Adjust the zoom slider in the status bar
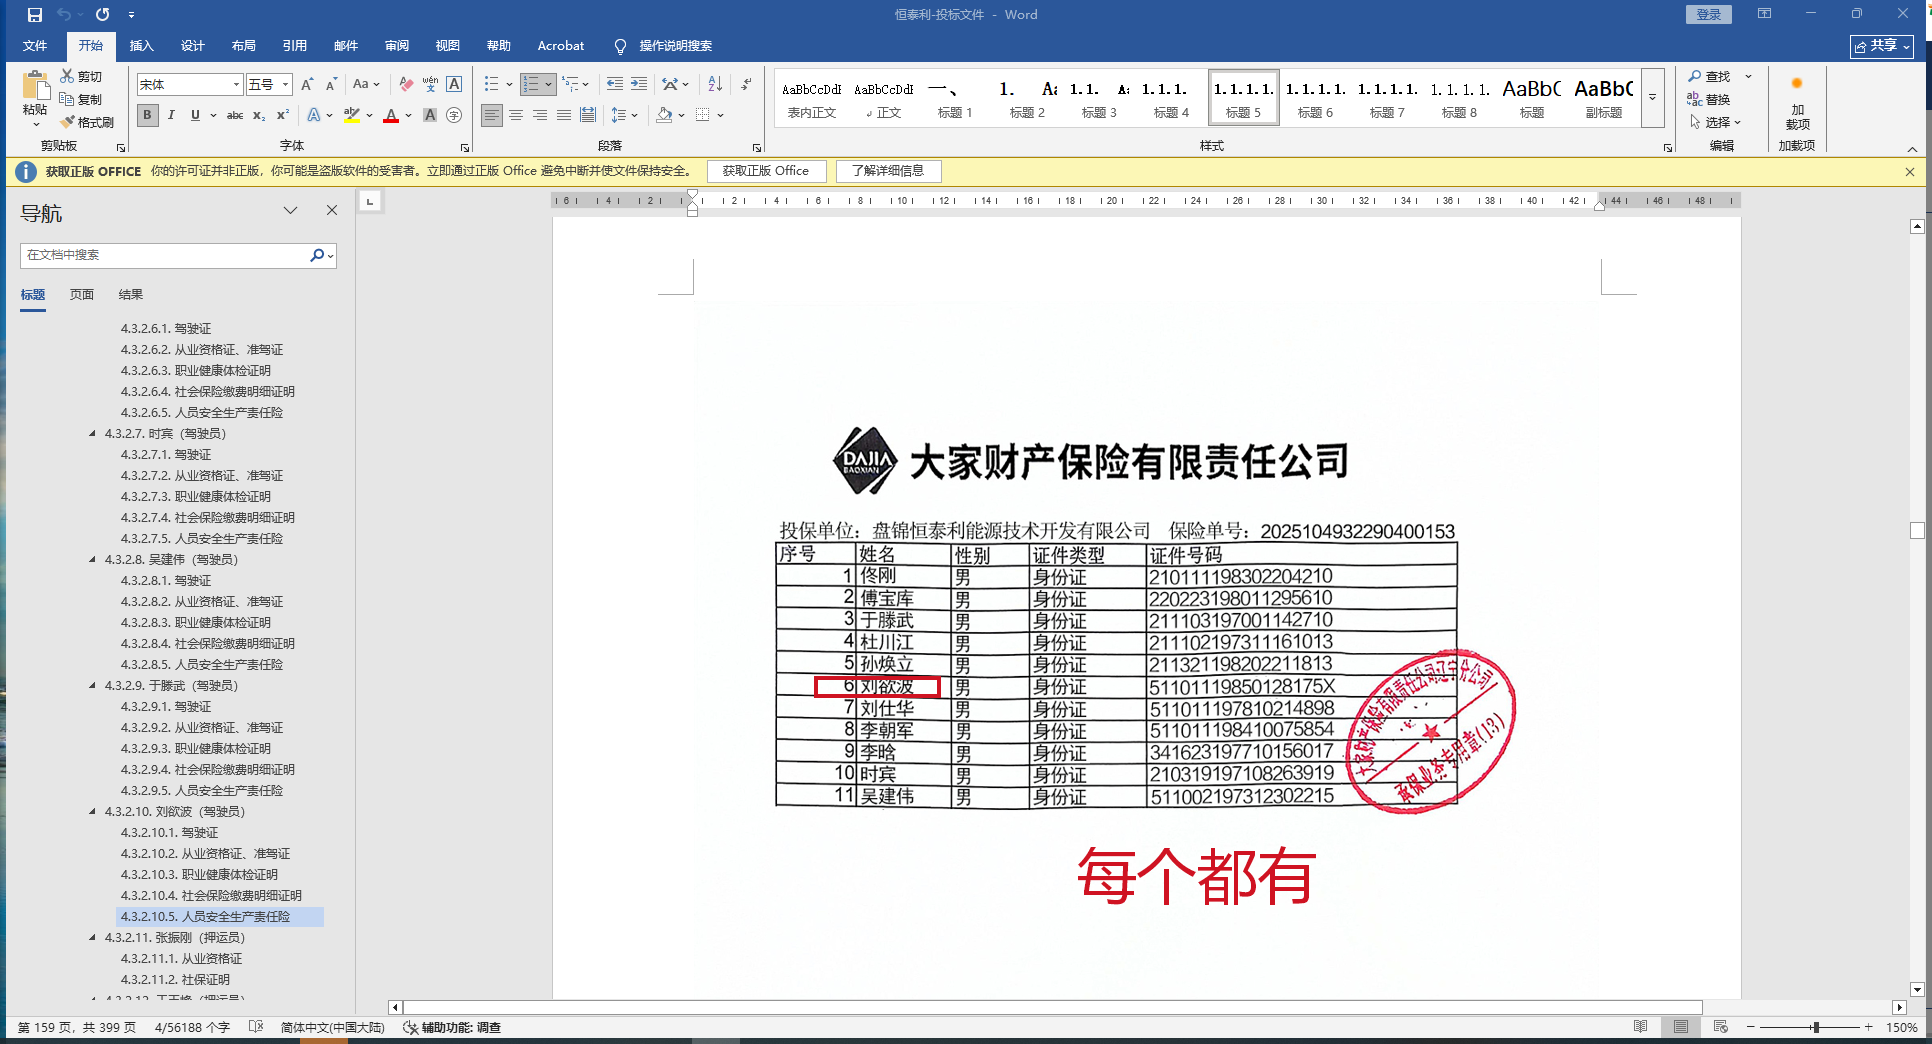 tap(1816, 1027)
